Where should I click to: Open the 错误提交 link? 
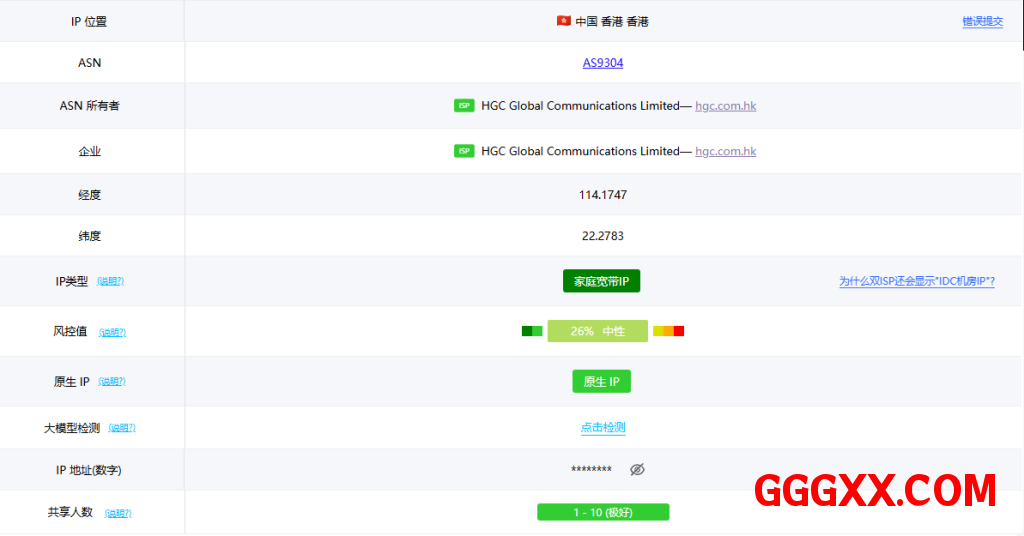[982, 21]
